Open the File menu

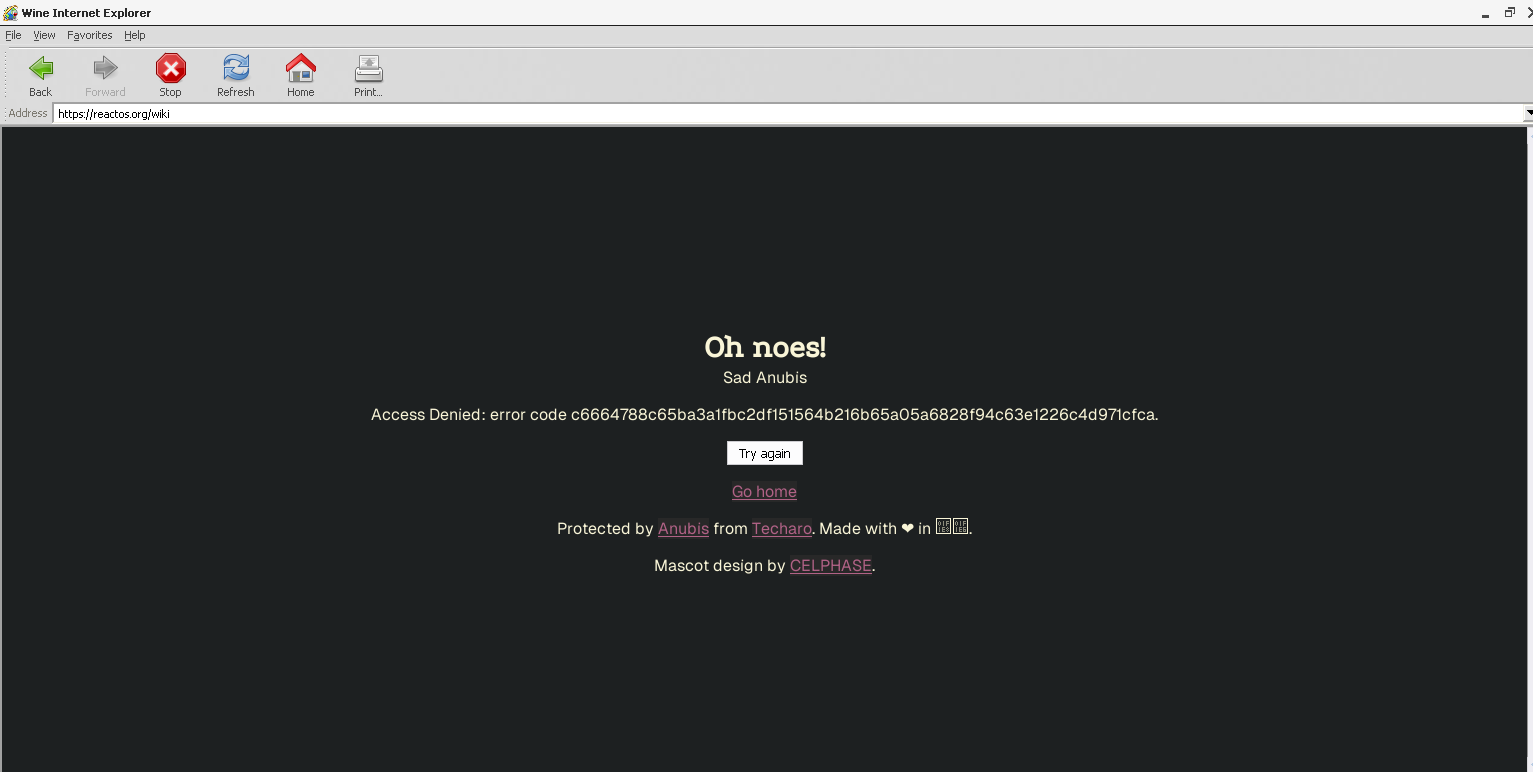pos(13,35)
